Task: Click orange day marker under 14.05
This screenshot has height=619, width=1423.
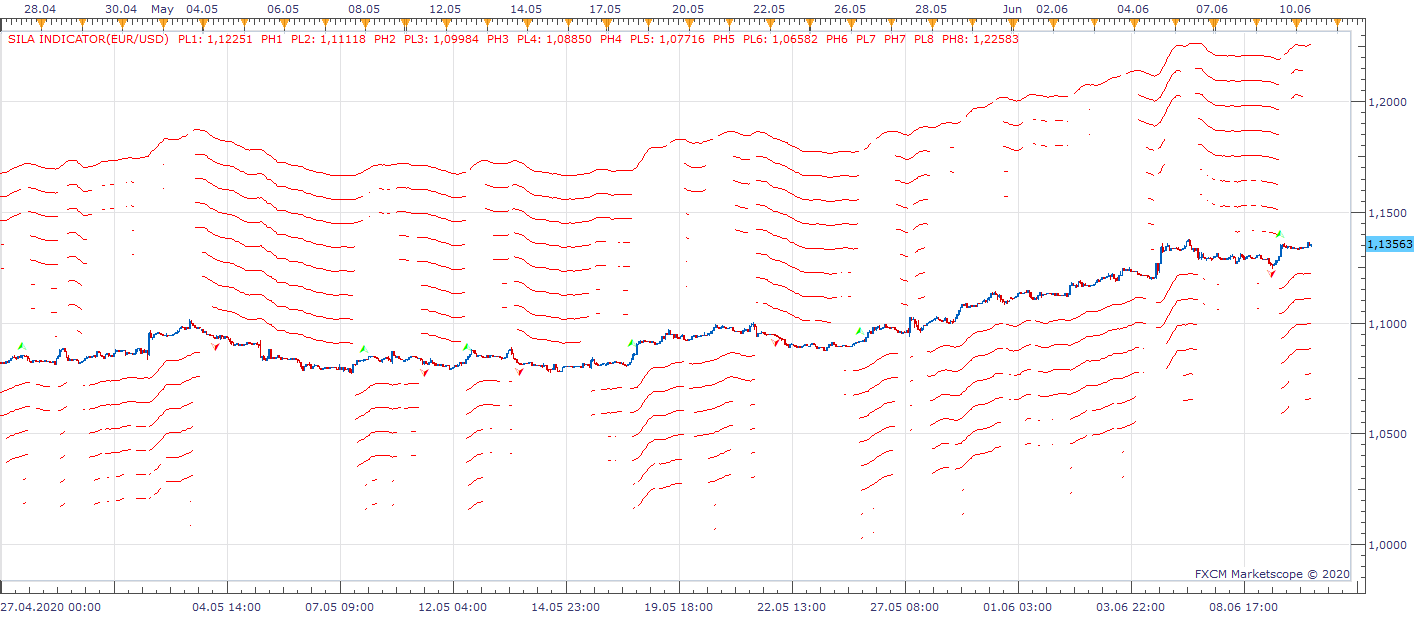Action: (526, 24)
